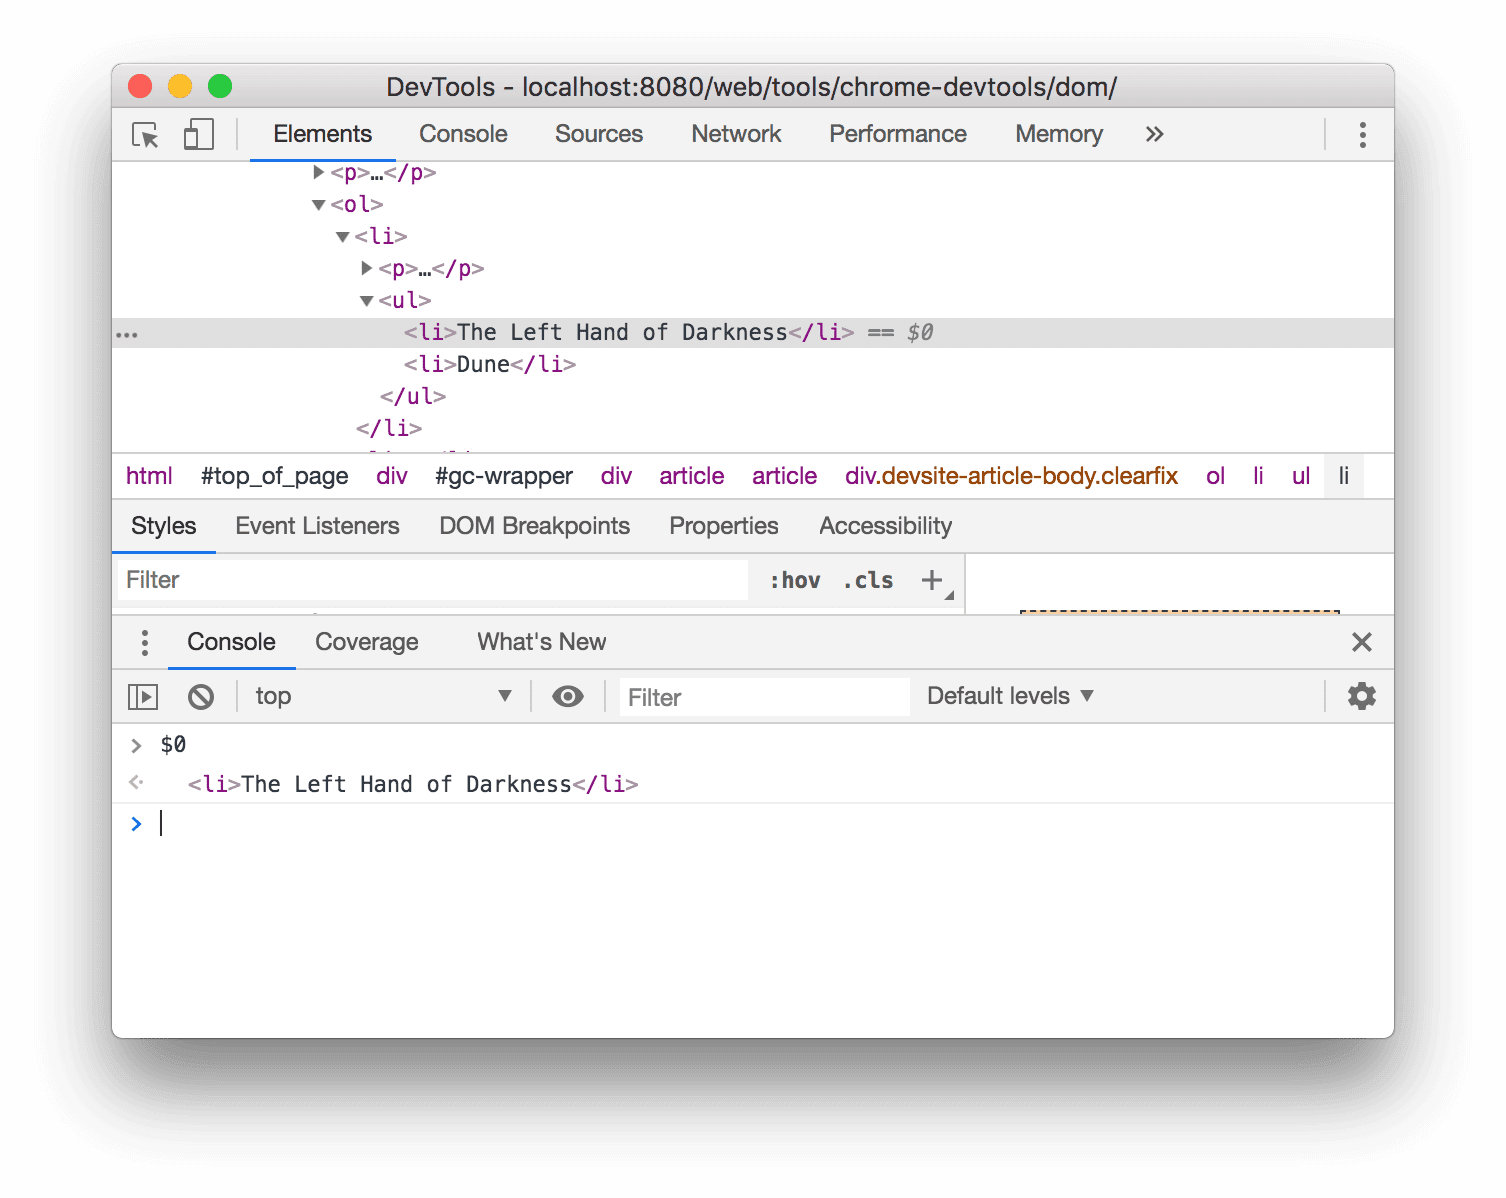This screenshot has width=1506, height=1198.
Task: Open the top context dropdown
Action: tap(383, 696)
